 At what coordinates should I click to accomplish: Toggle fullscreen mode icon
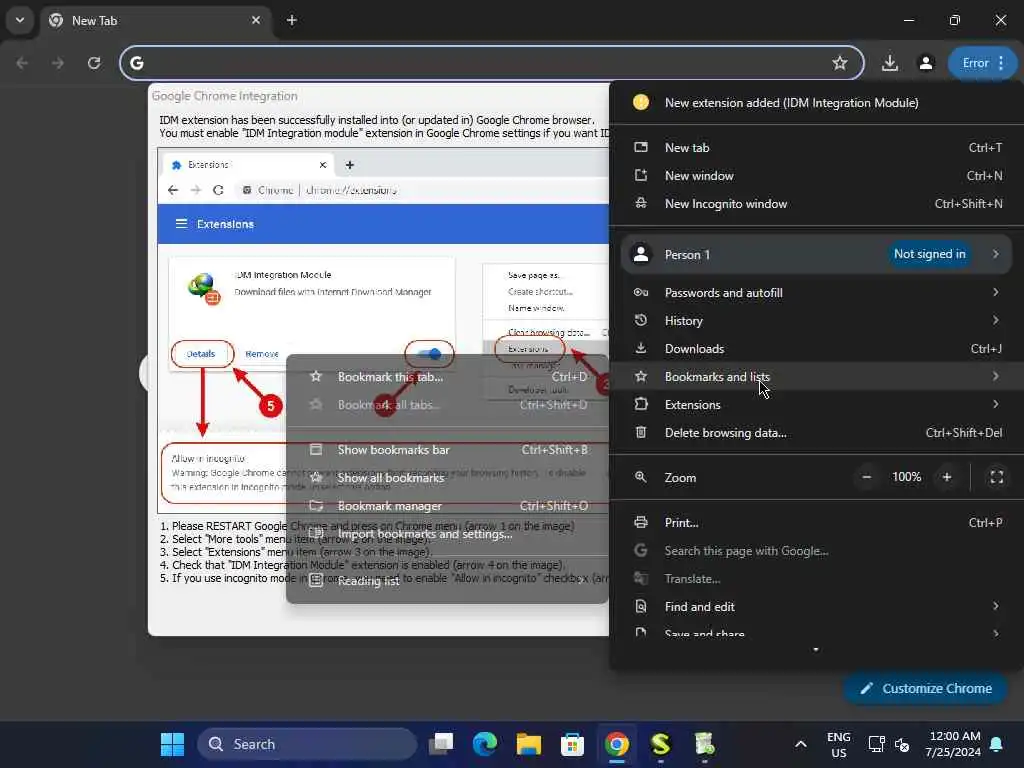(997, 477)
